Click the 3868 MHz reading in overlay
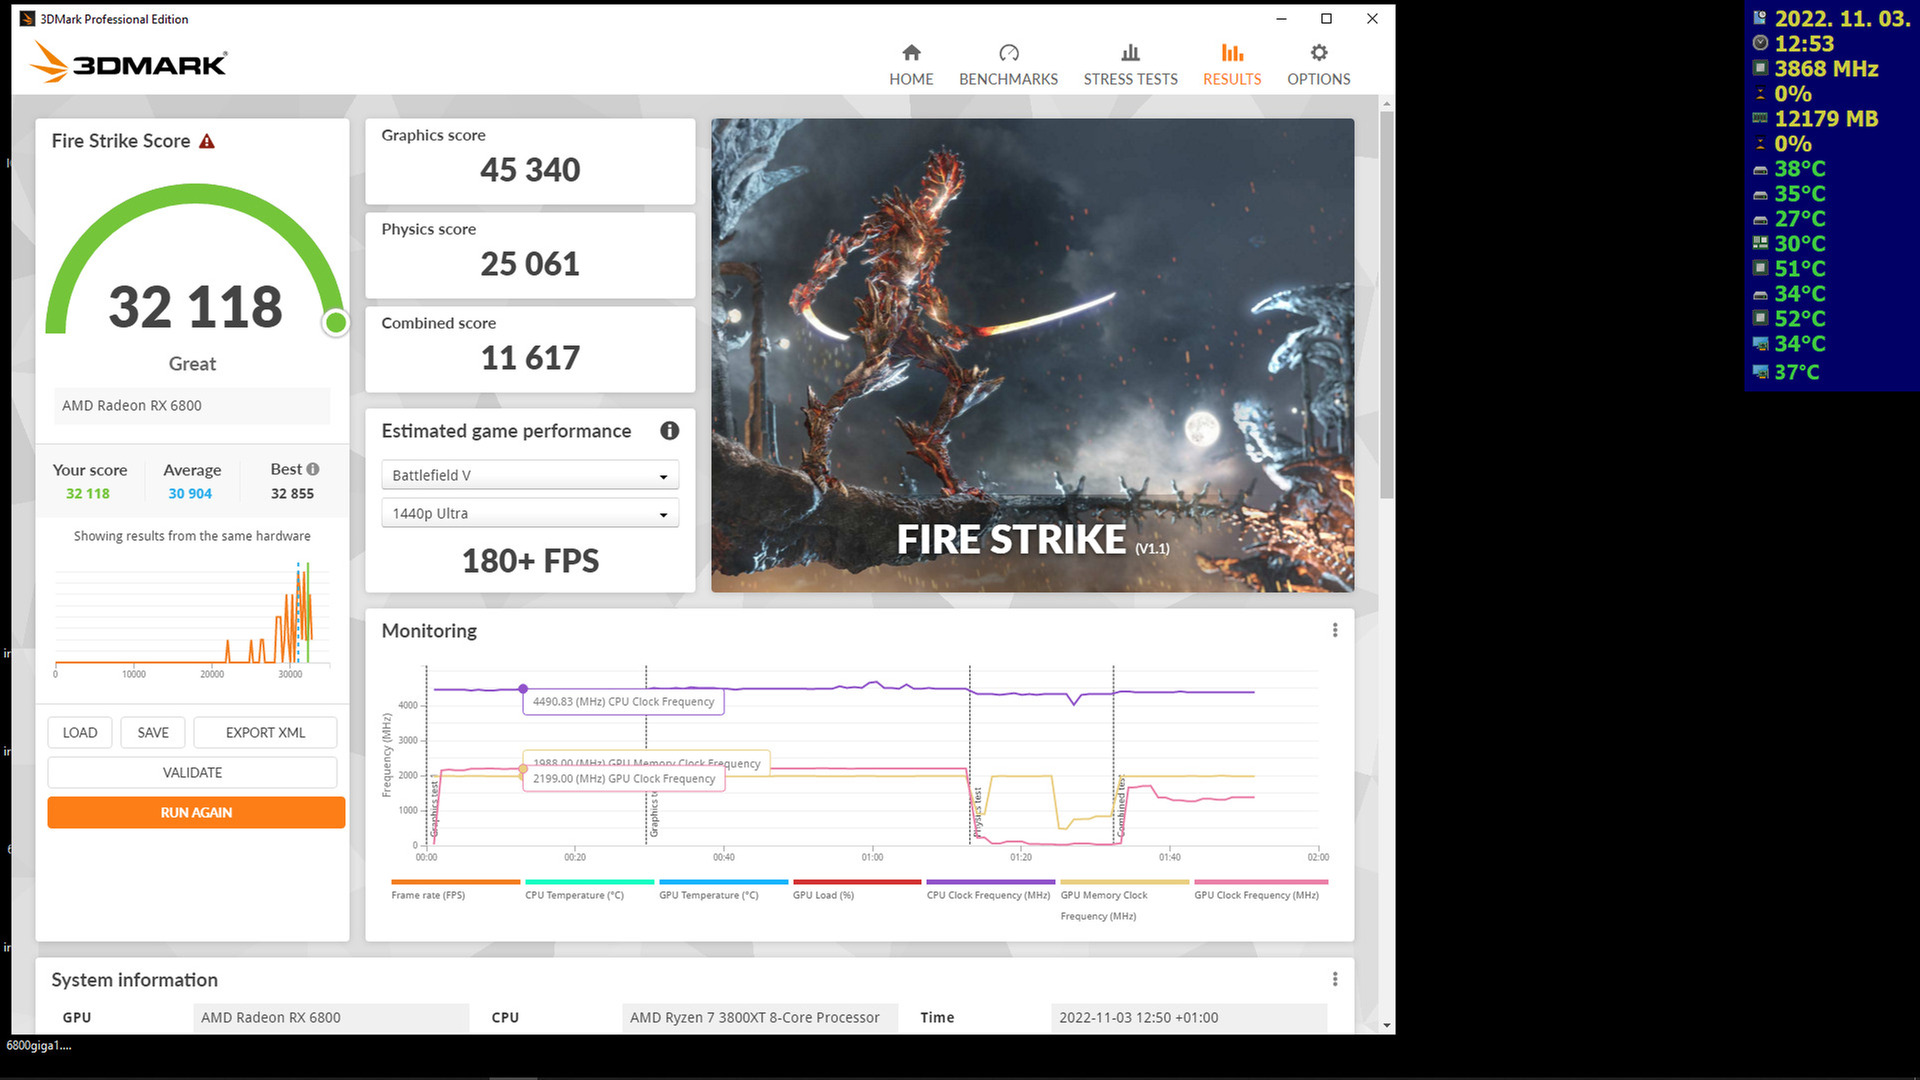Viewport: 1920px width, 1080px height. (x=1826, y=69)
